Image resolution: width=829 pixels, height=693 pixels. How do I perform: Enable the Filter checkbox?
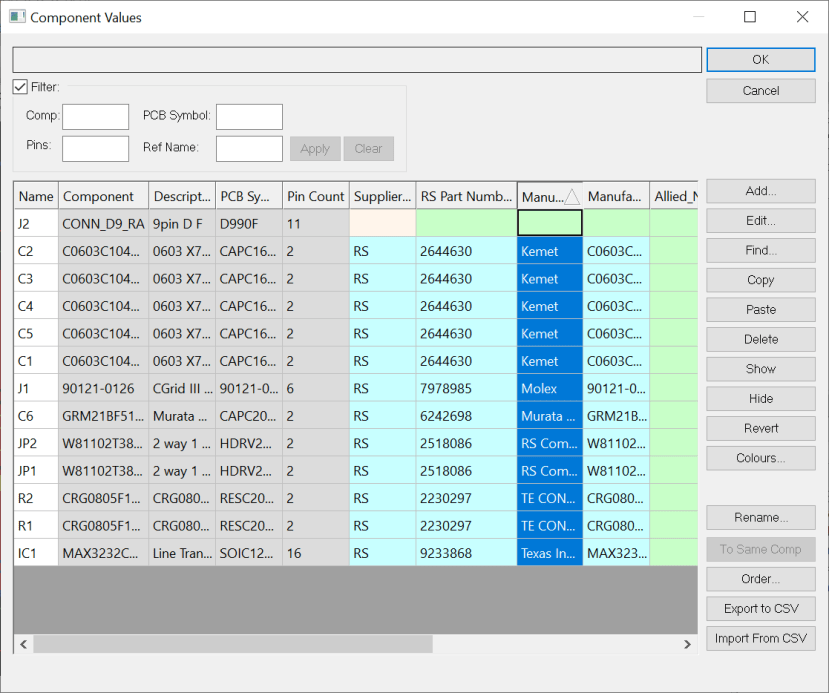pos(20,87)
